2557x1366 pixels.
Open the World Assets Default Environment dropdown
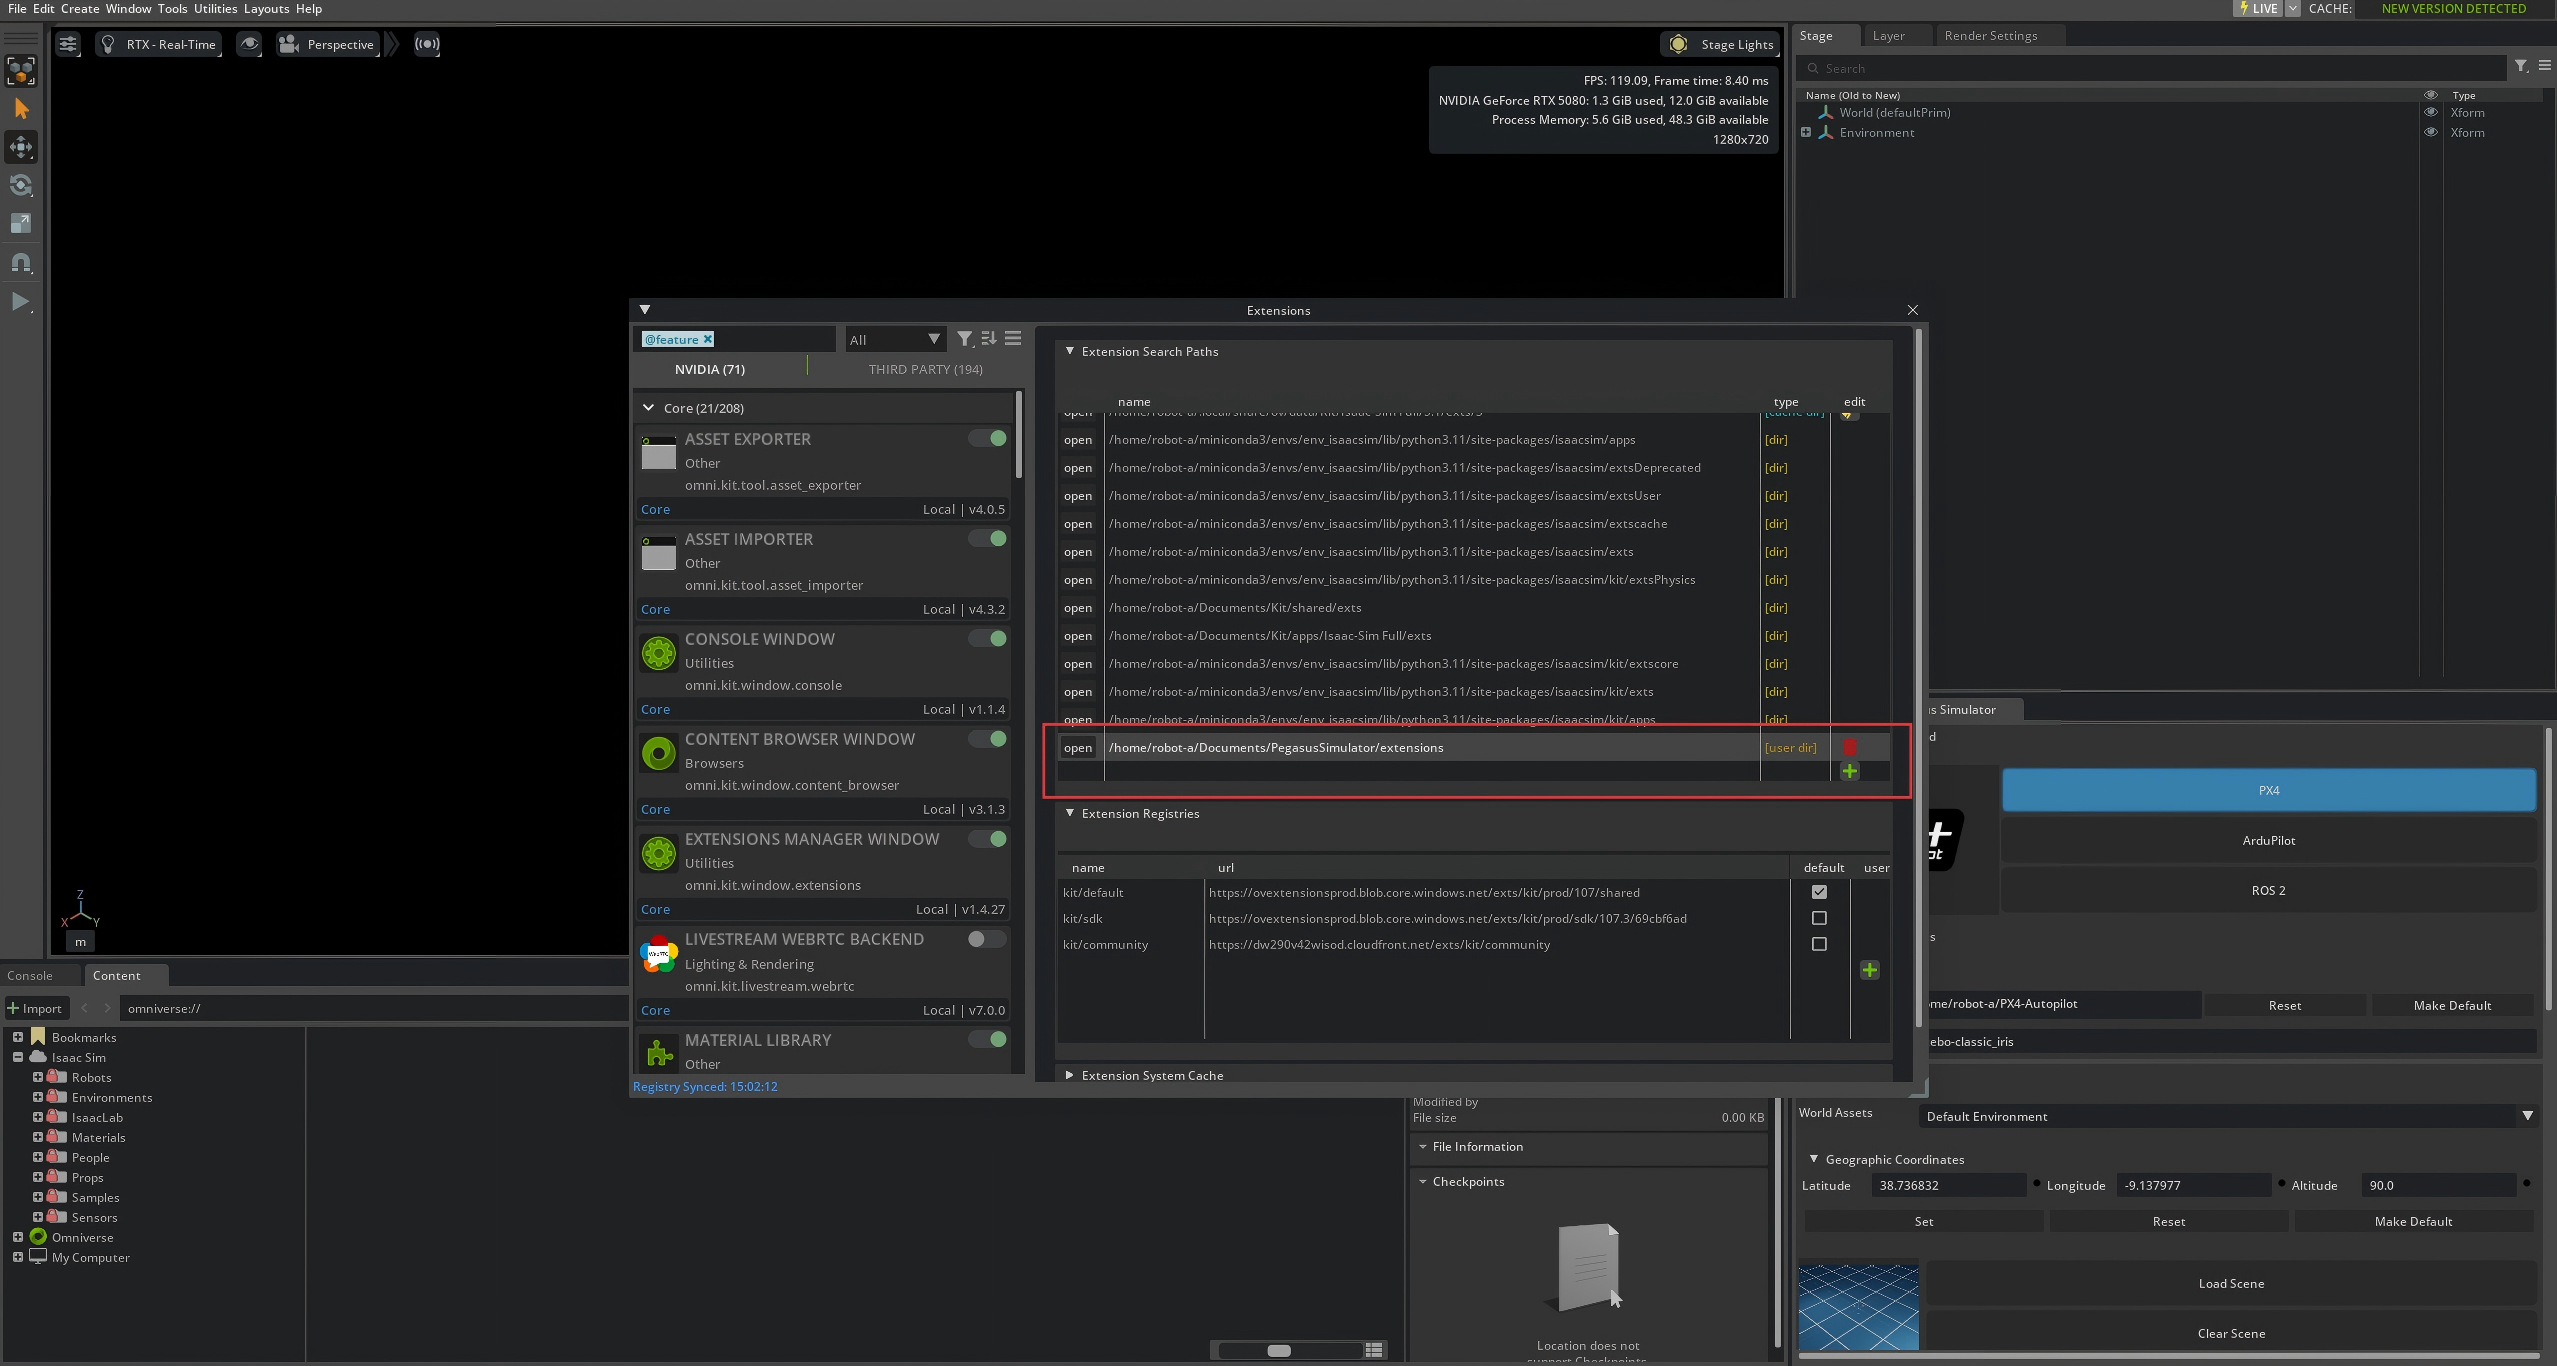2228,1116
